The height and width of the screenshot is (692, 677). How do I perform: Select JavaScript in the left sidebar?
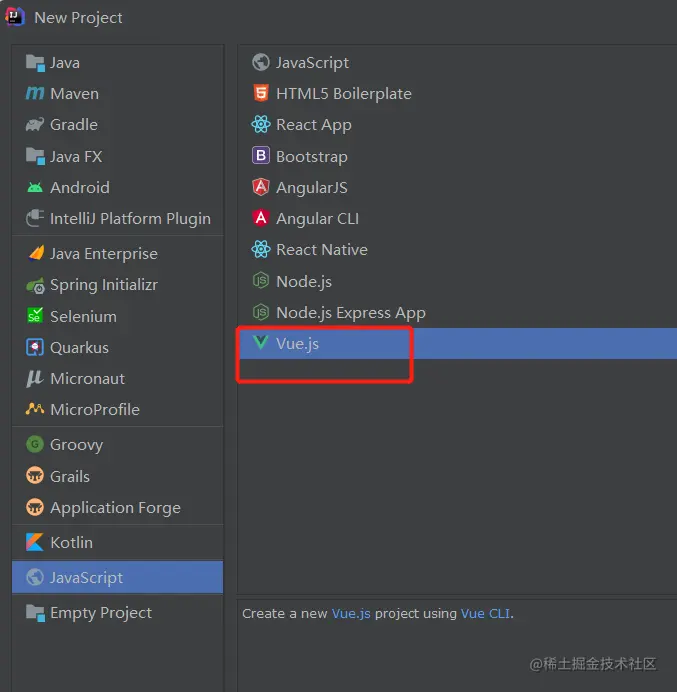(117, 577)
